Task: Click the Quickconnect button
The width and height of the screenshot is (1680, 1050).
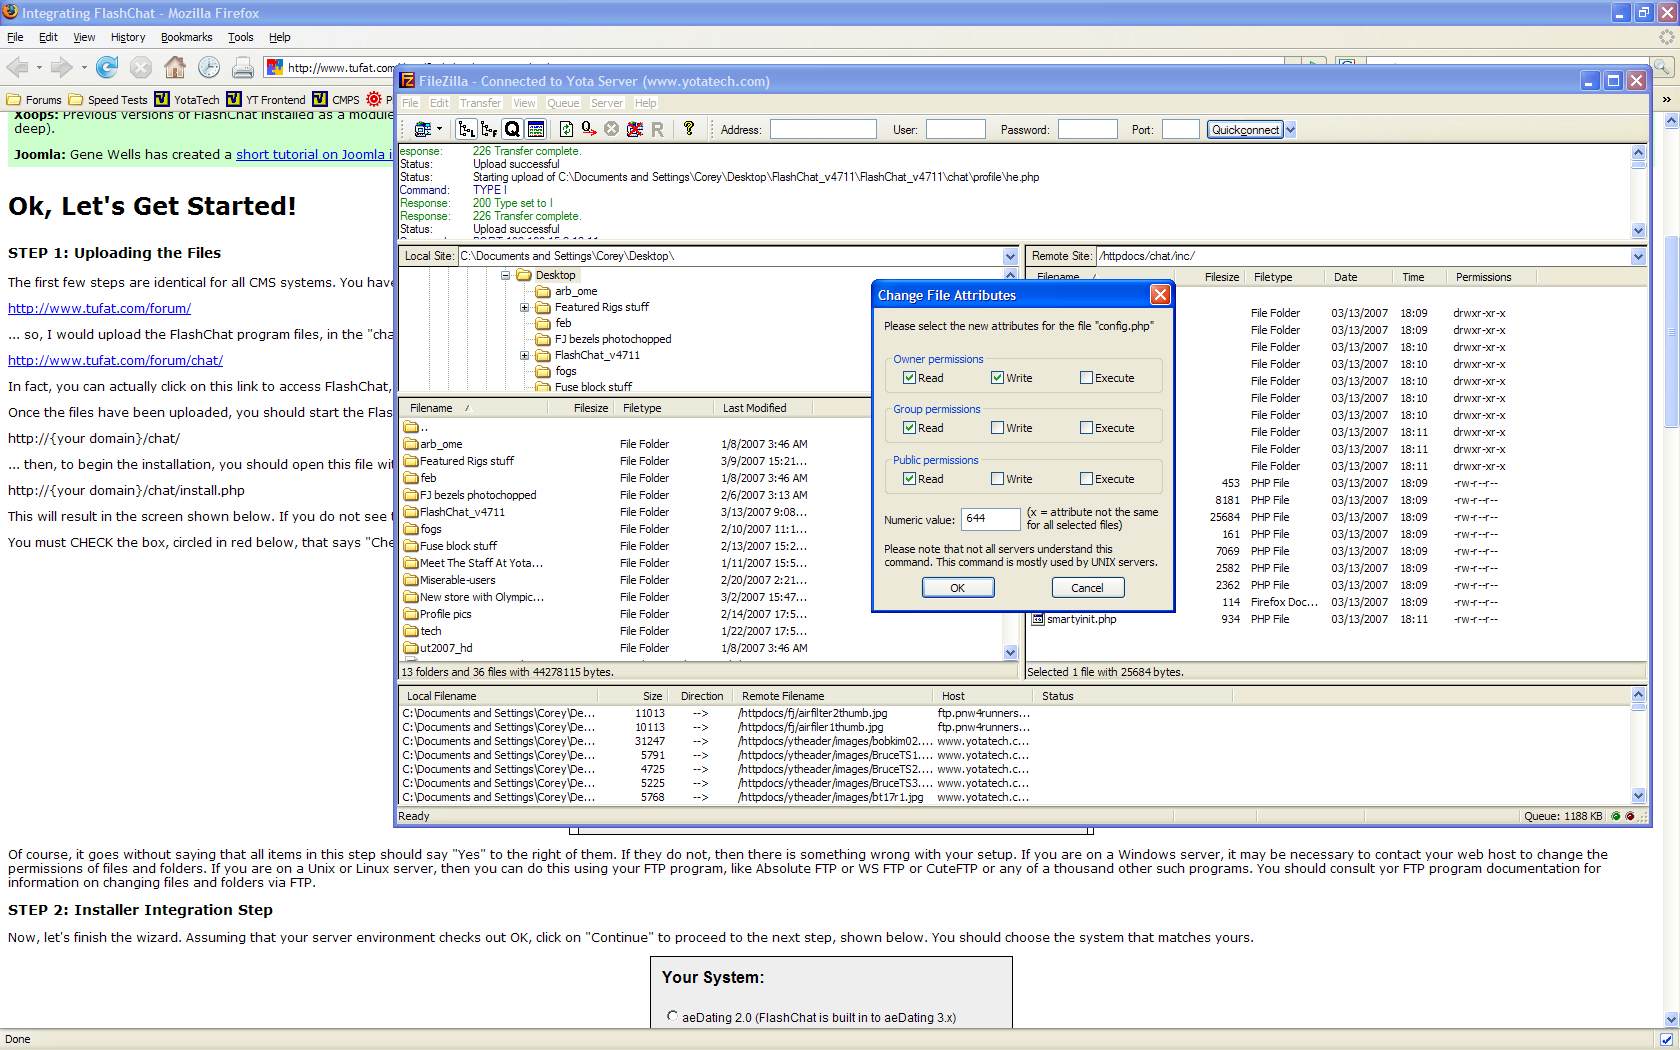Action: [1245, 129]
